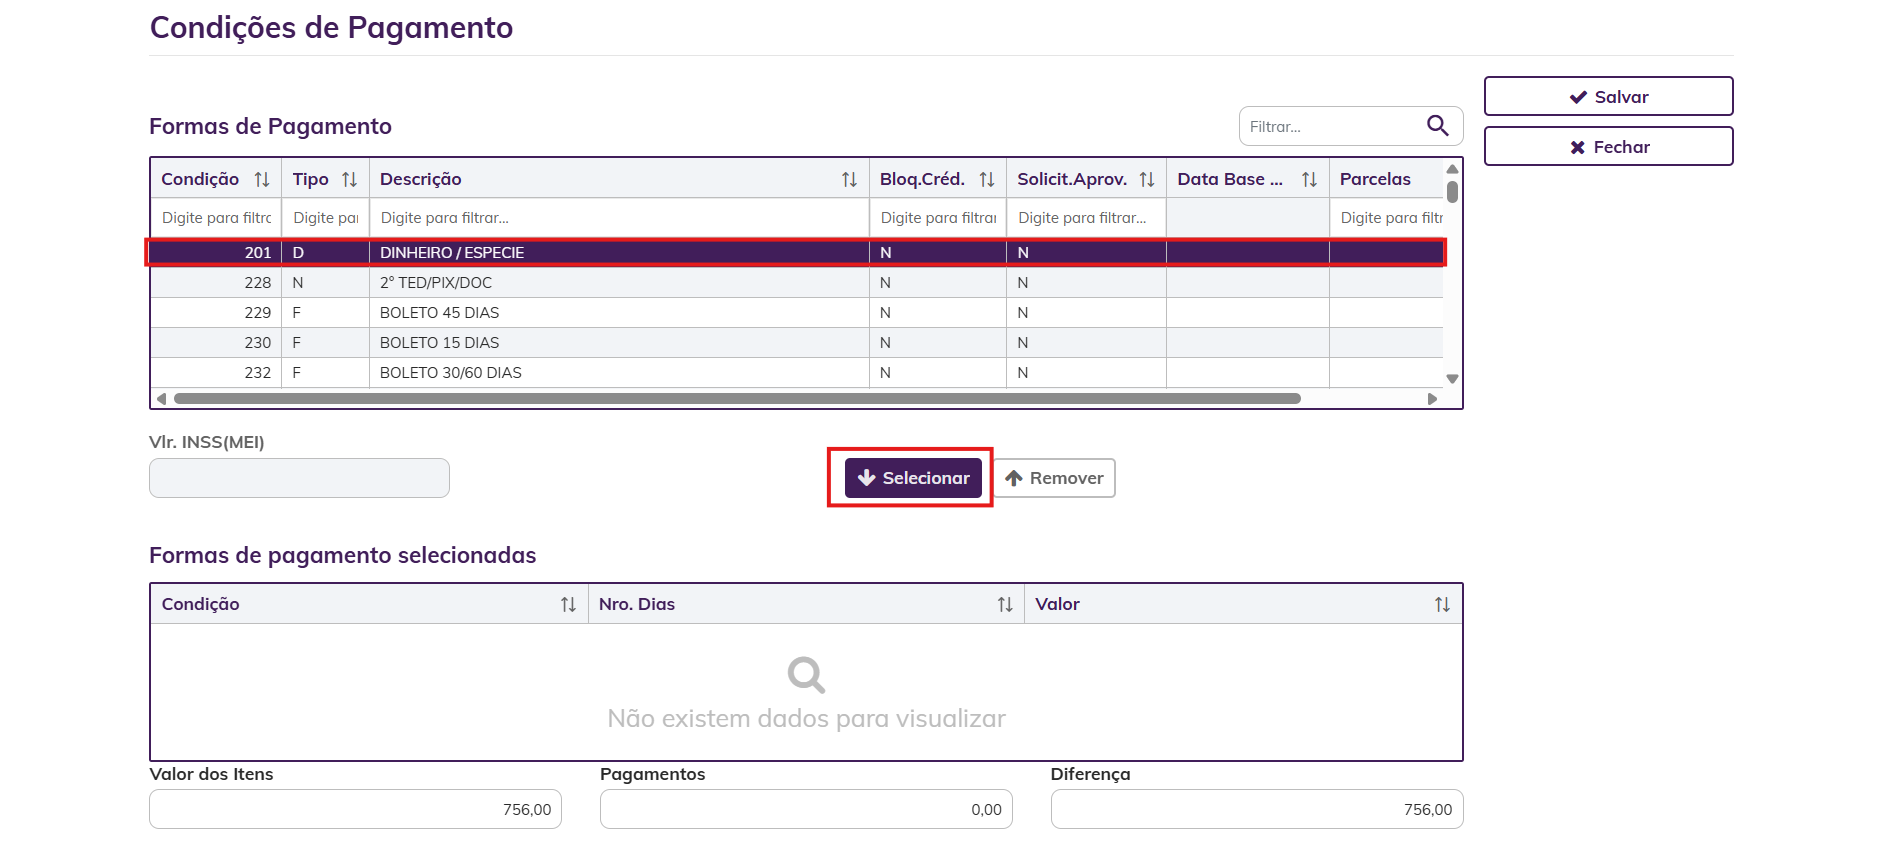Select the DINHEIRO / ESPECIE row
1887x848 pixels.
coord(796,253)
